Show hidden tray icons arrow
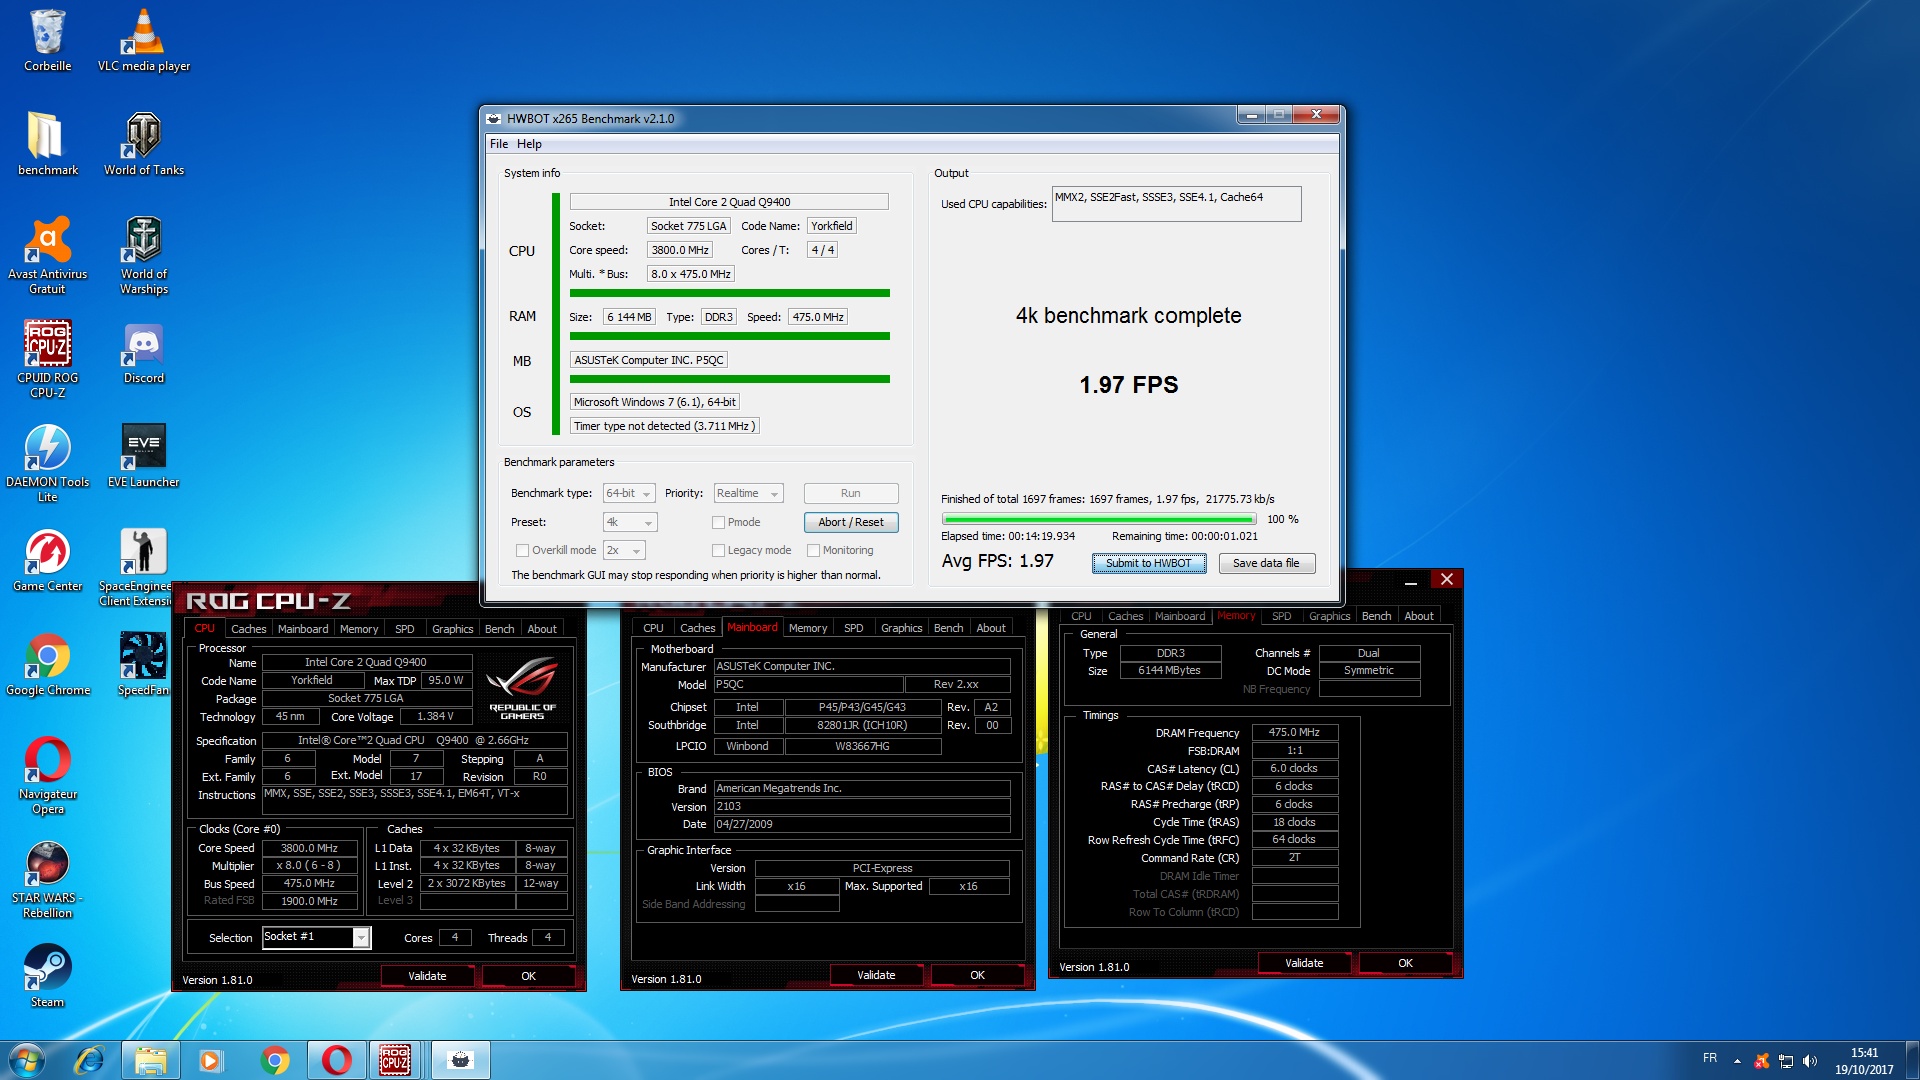 [1737, 1061]
